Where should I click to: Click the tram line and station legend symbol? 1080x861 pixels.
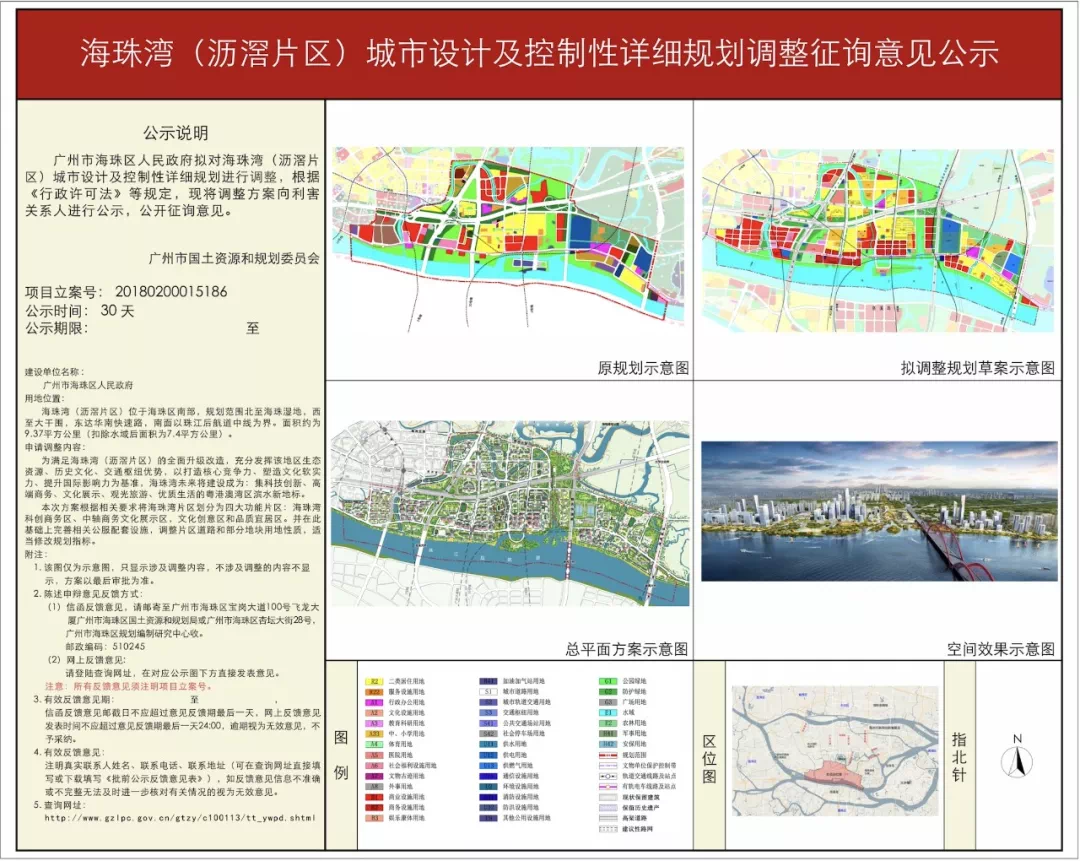click(607, 787)
